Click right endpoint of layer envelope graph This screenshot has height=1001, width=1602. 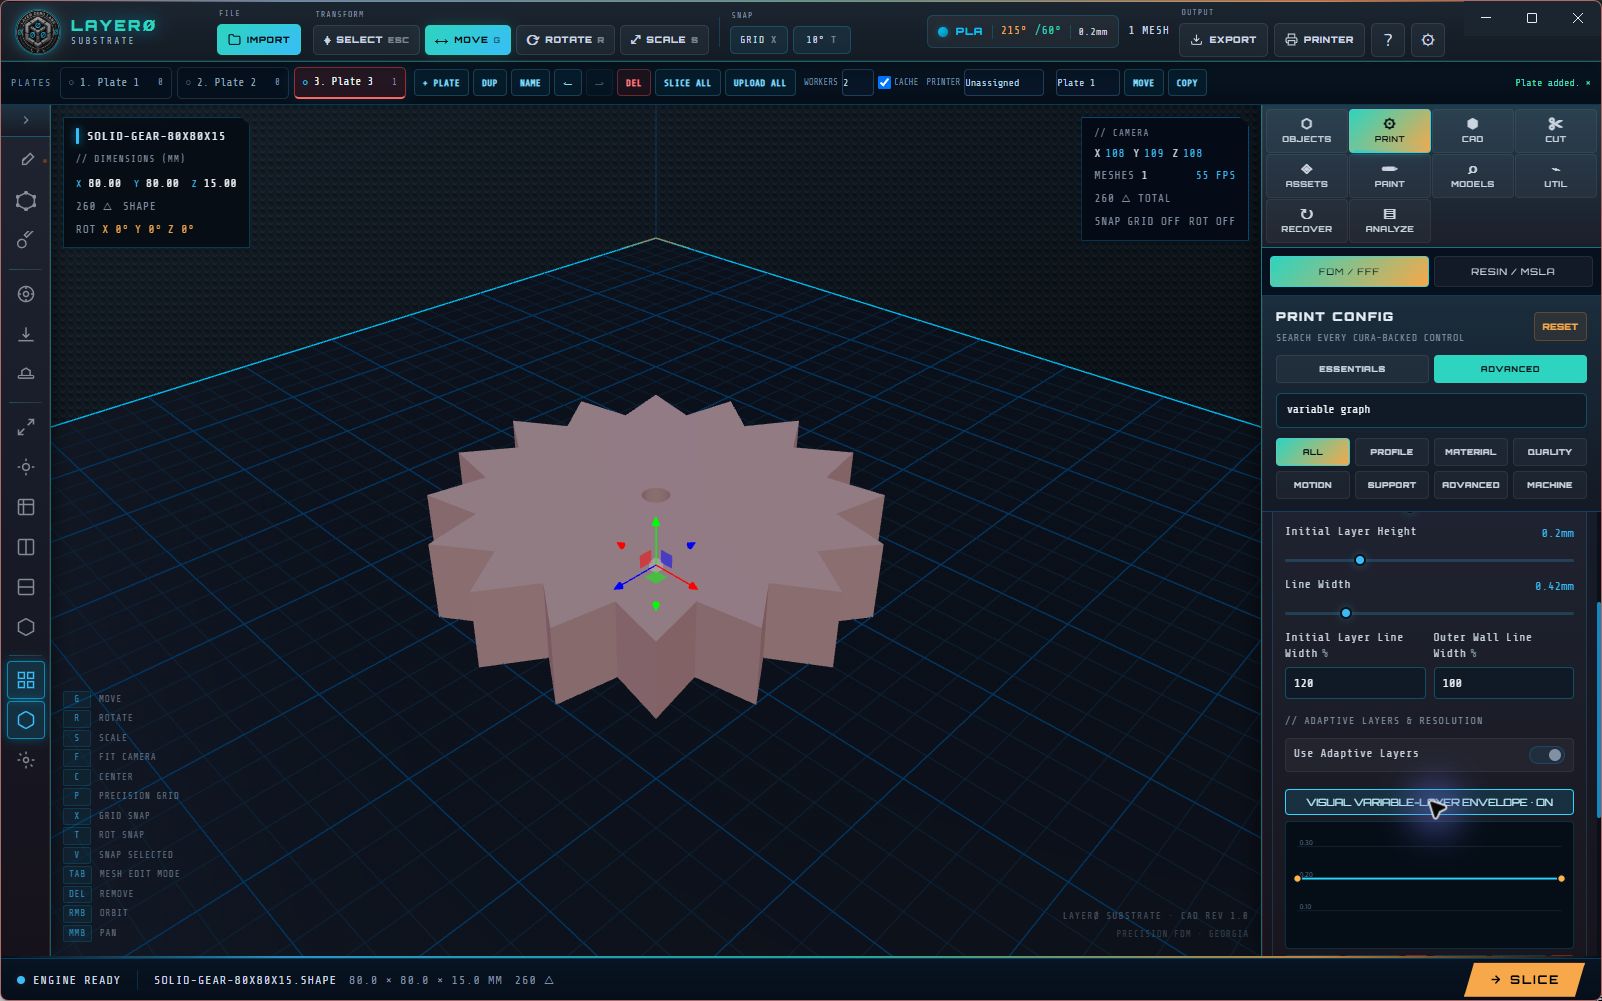(x=1561, y=879)
